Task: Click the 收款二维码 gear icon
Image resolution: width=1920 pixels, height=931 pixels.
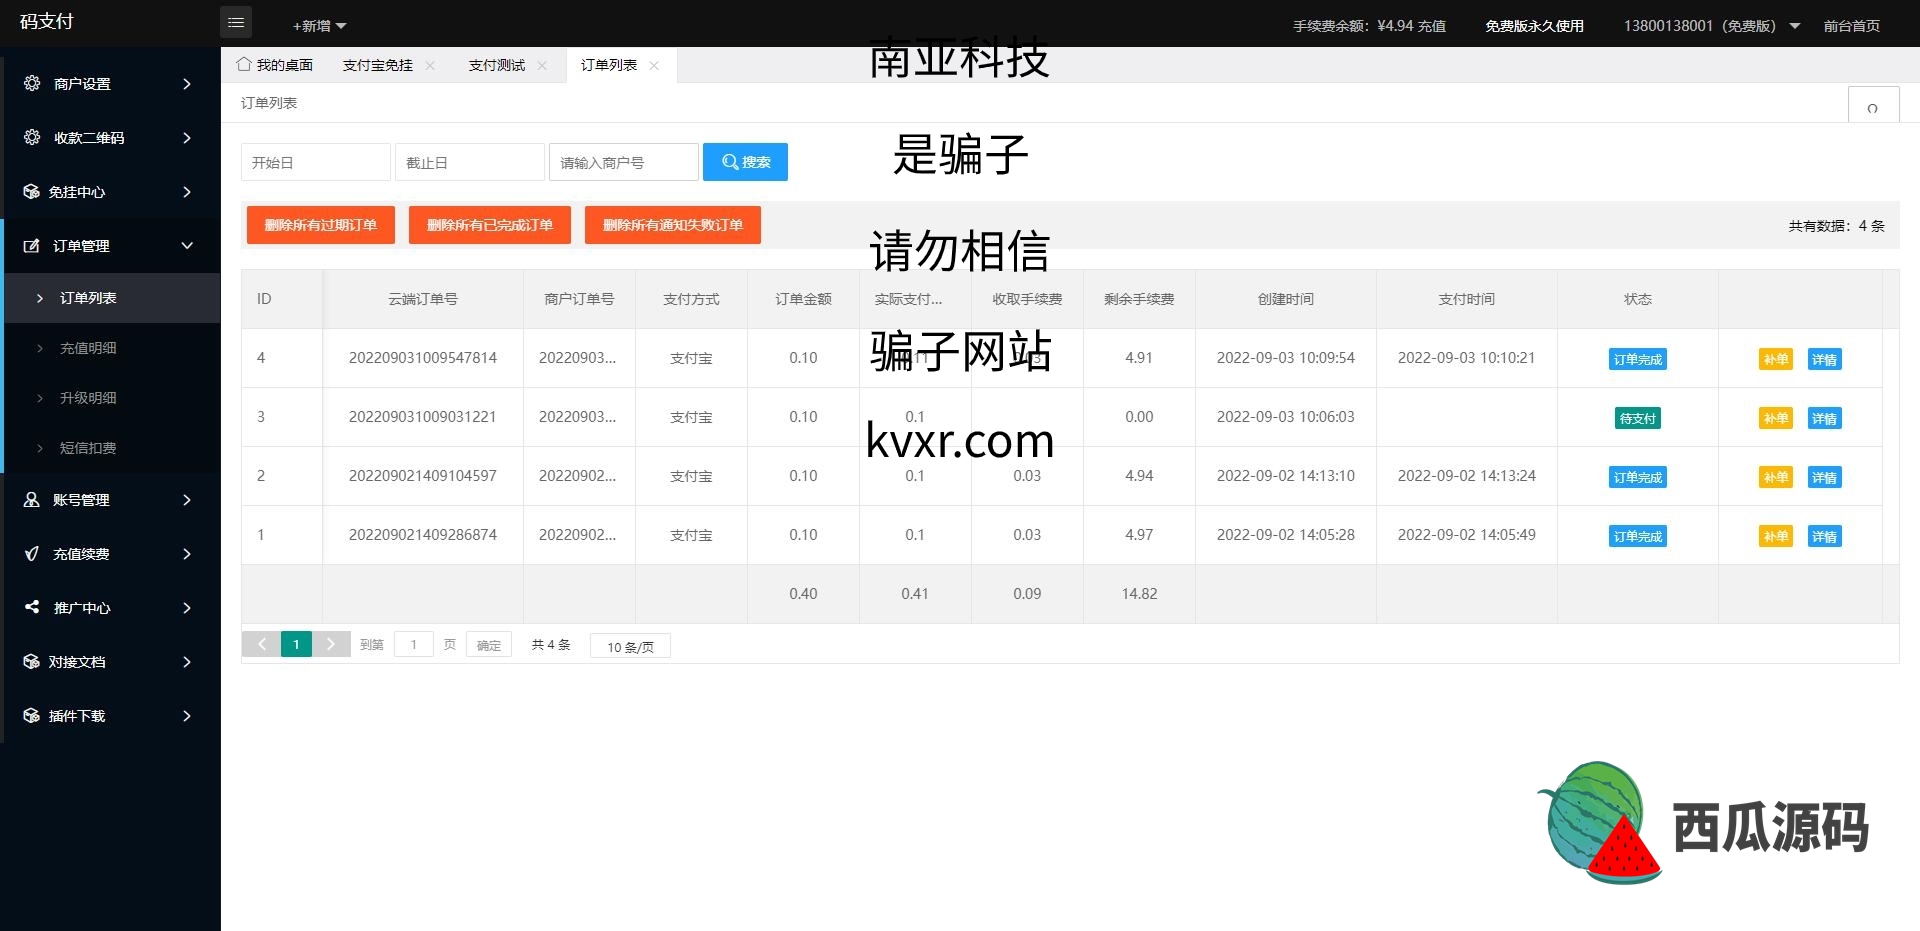Action: tap(32, 137)
